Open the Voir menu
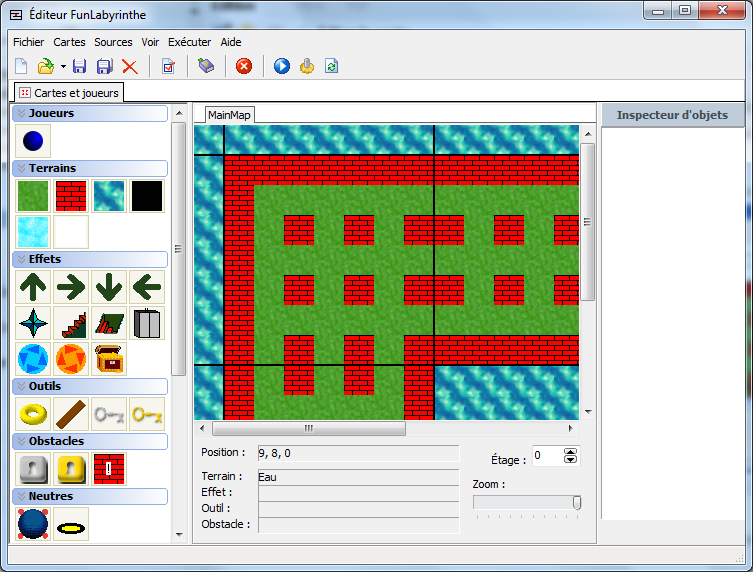The width and height of the screenshot is (753, 572). click(150, 42)
